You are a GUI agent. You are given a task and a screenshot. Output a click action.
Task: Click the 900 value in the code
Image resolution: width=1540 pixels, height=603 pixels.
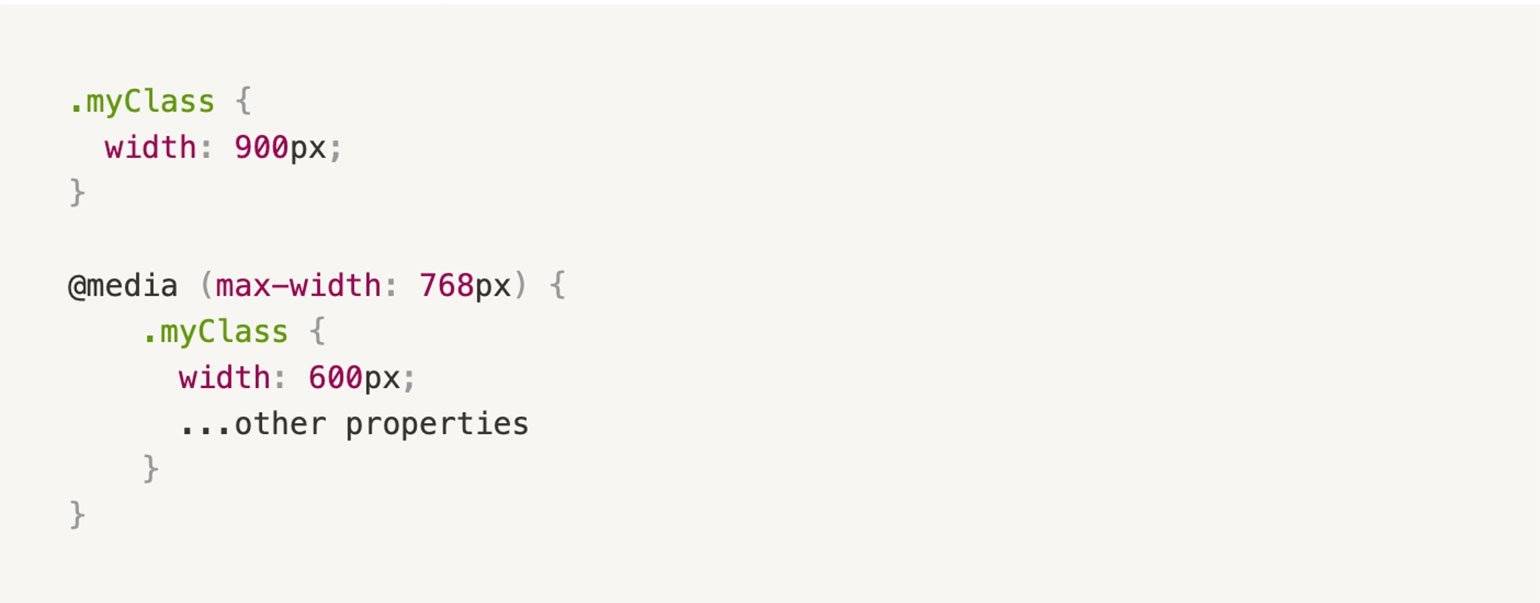(261, 148)
